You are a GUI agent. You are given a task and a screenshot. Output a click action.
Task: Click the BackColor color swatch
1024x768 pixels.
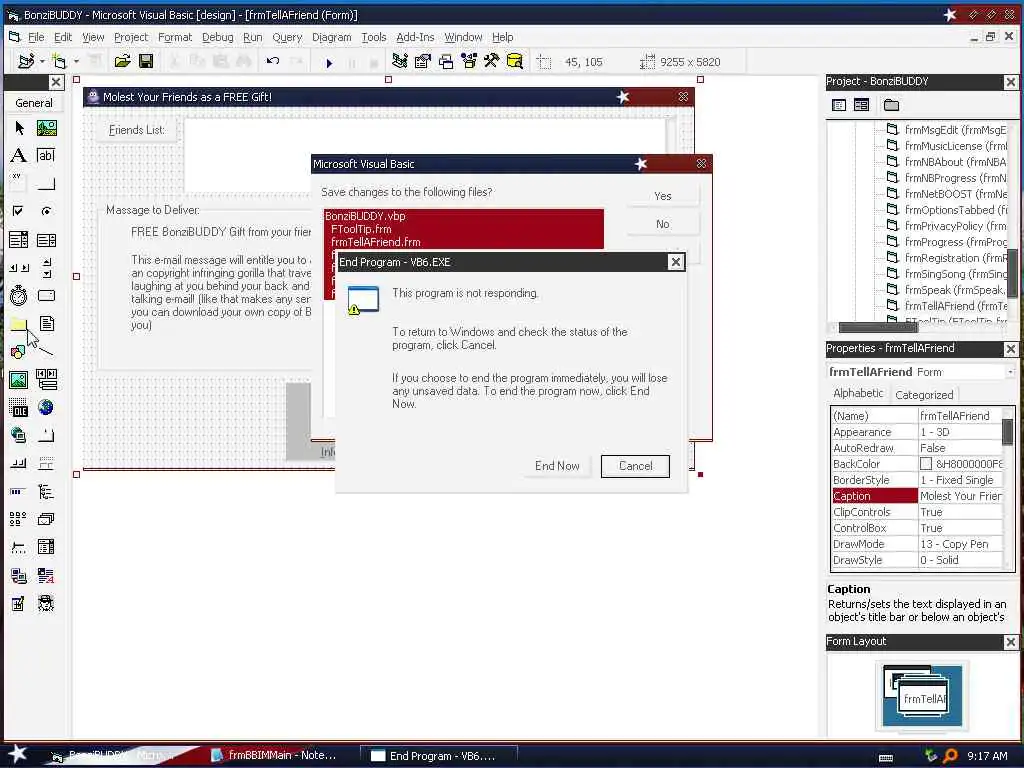(926, 464)
